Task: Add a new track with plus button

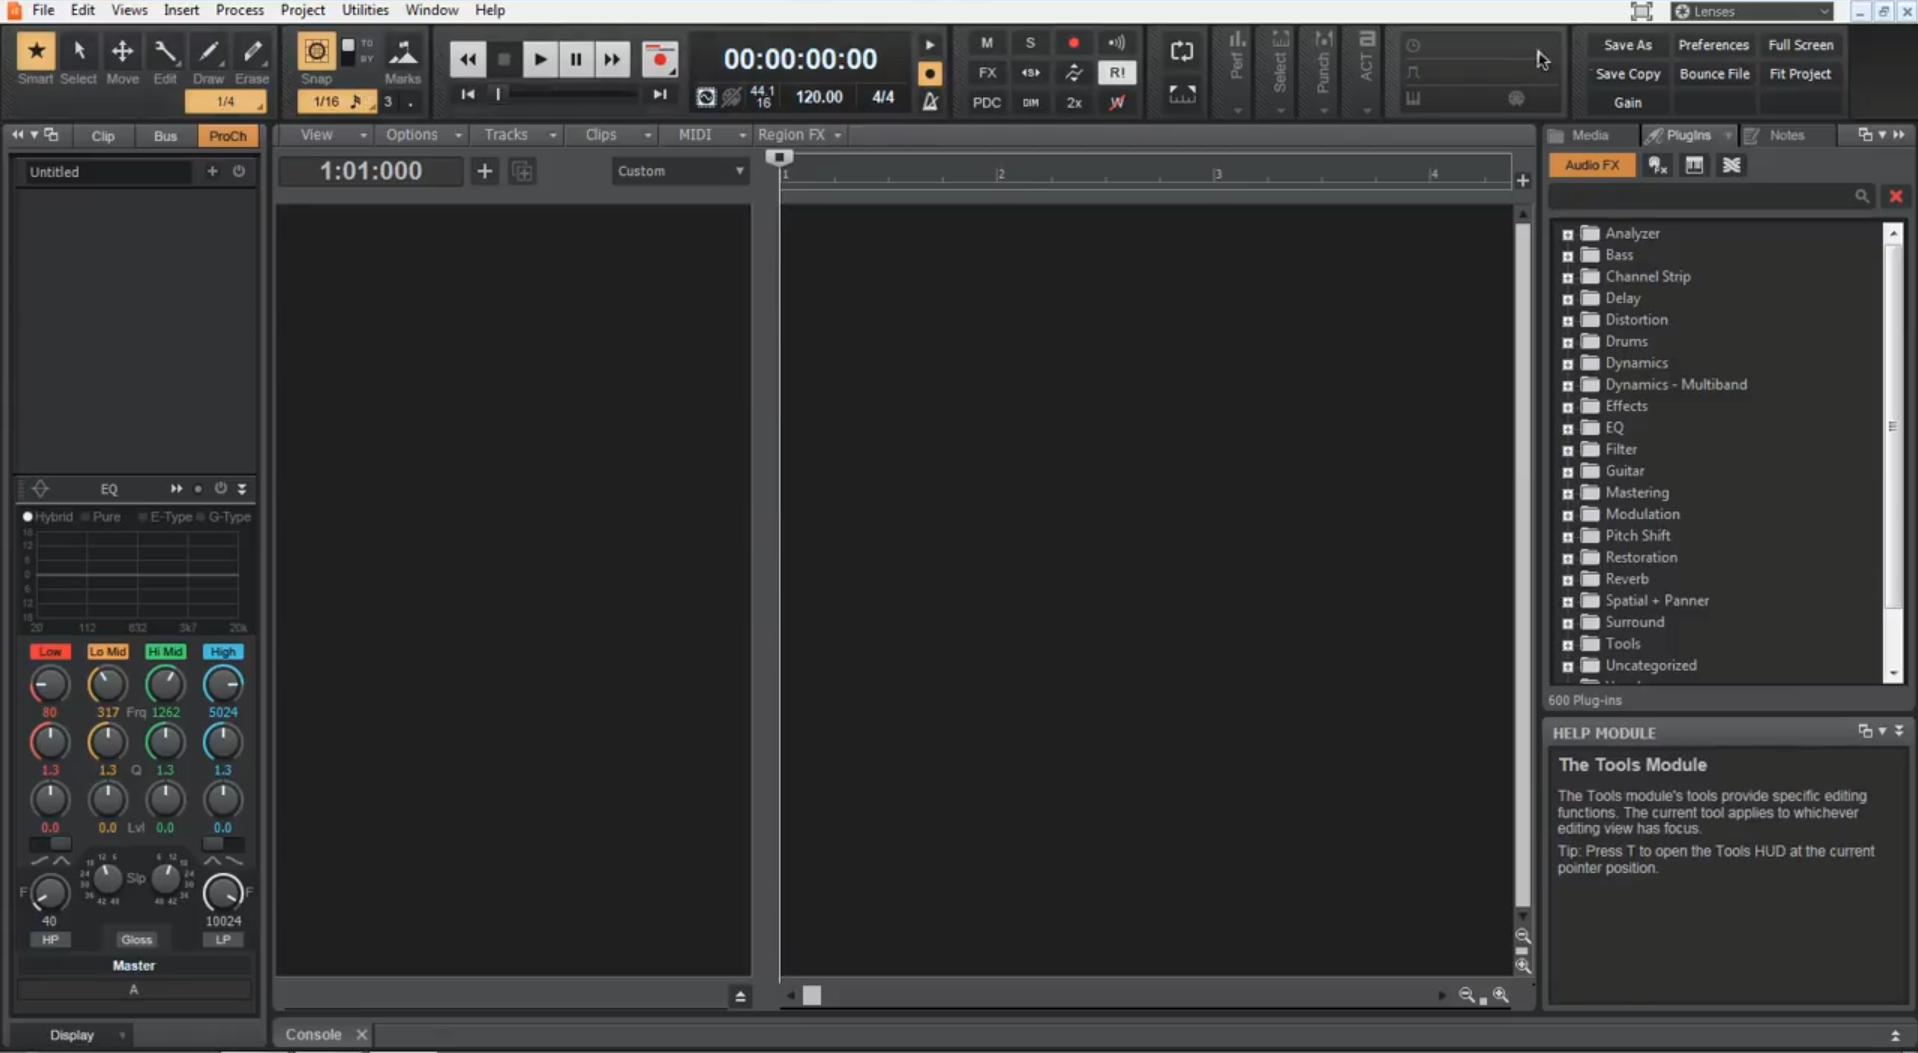Action: click(484, 171)
